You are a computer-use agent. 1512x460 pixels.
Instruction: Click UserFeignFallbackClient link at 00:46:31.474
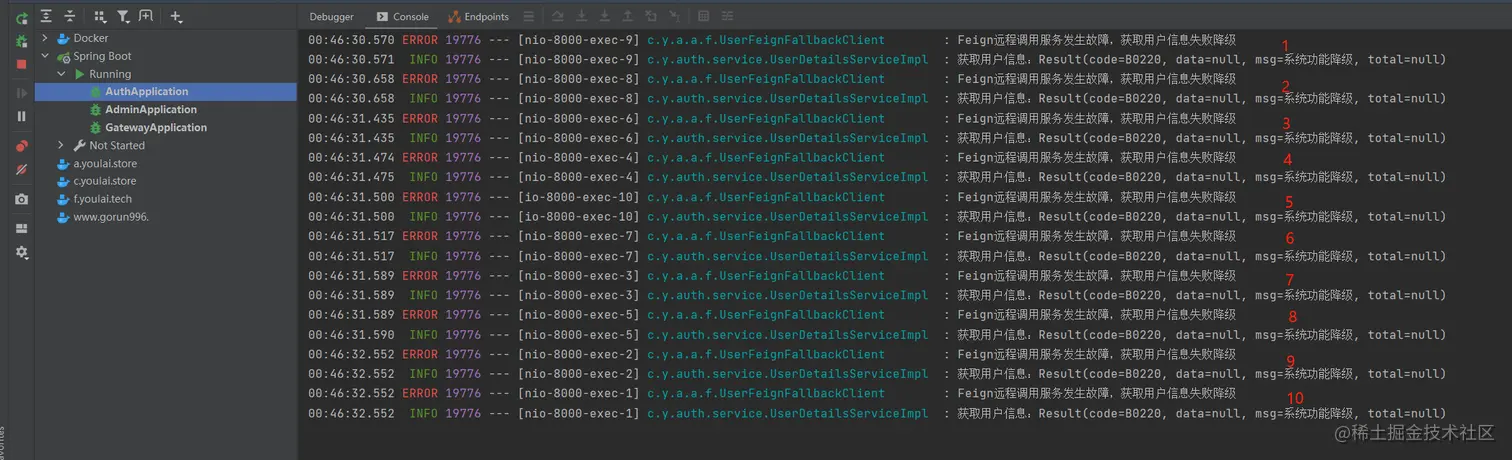coord(766,158)
